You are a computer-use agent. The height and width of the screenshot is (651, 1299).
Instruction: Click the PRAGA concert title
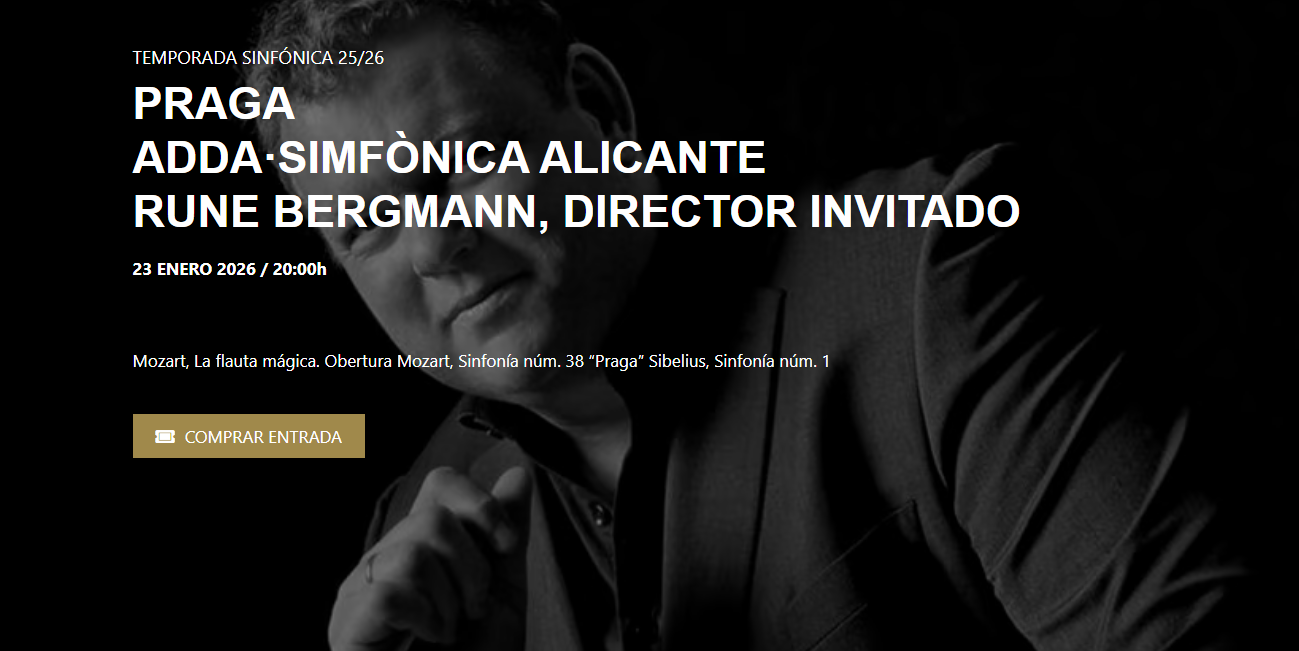coord(214,104)
